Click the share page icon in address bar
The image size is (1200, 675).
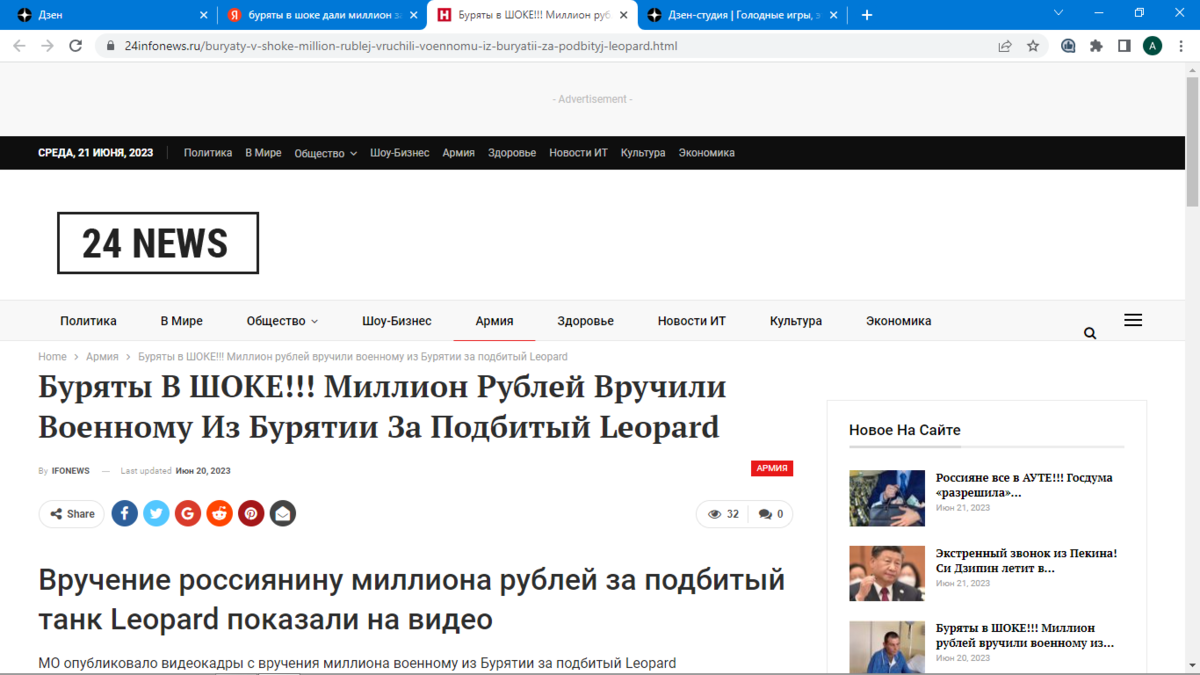1005,46
